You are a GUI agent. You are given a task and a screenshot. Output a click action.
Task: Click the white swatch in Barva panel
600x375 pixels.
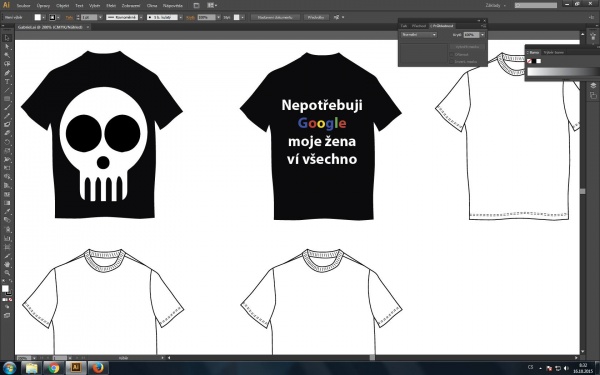click(538, 61)
